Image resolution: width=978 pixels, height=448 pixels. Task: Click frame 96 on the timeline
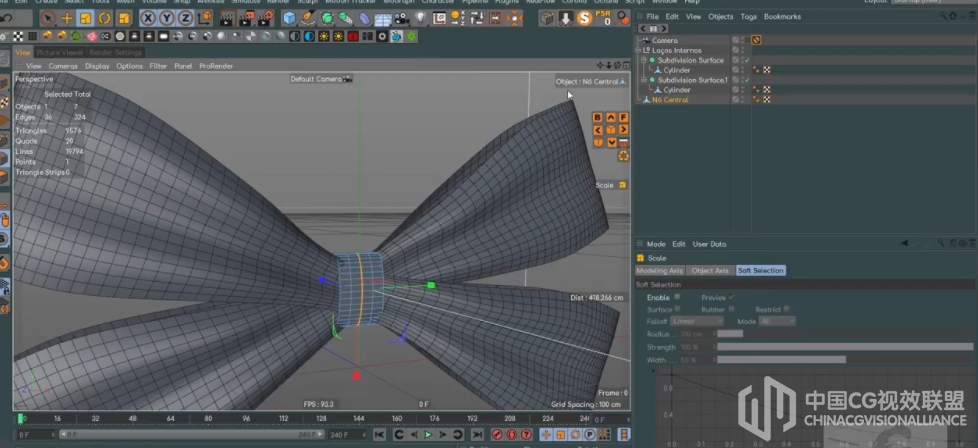[x=246, y=419]
